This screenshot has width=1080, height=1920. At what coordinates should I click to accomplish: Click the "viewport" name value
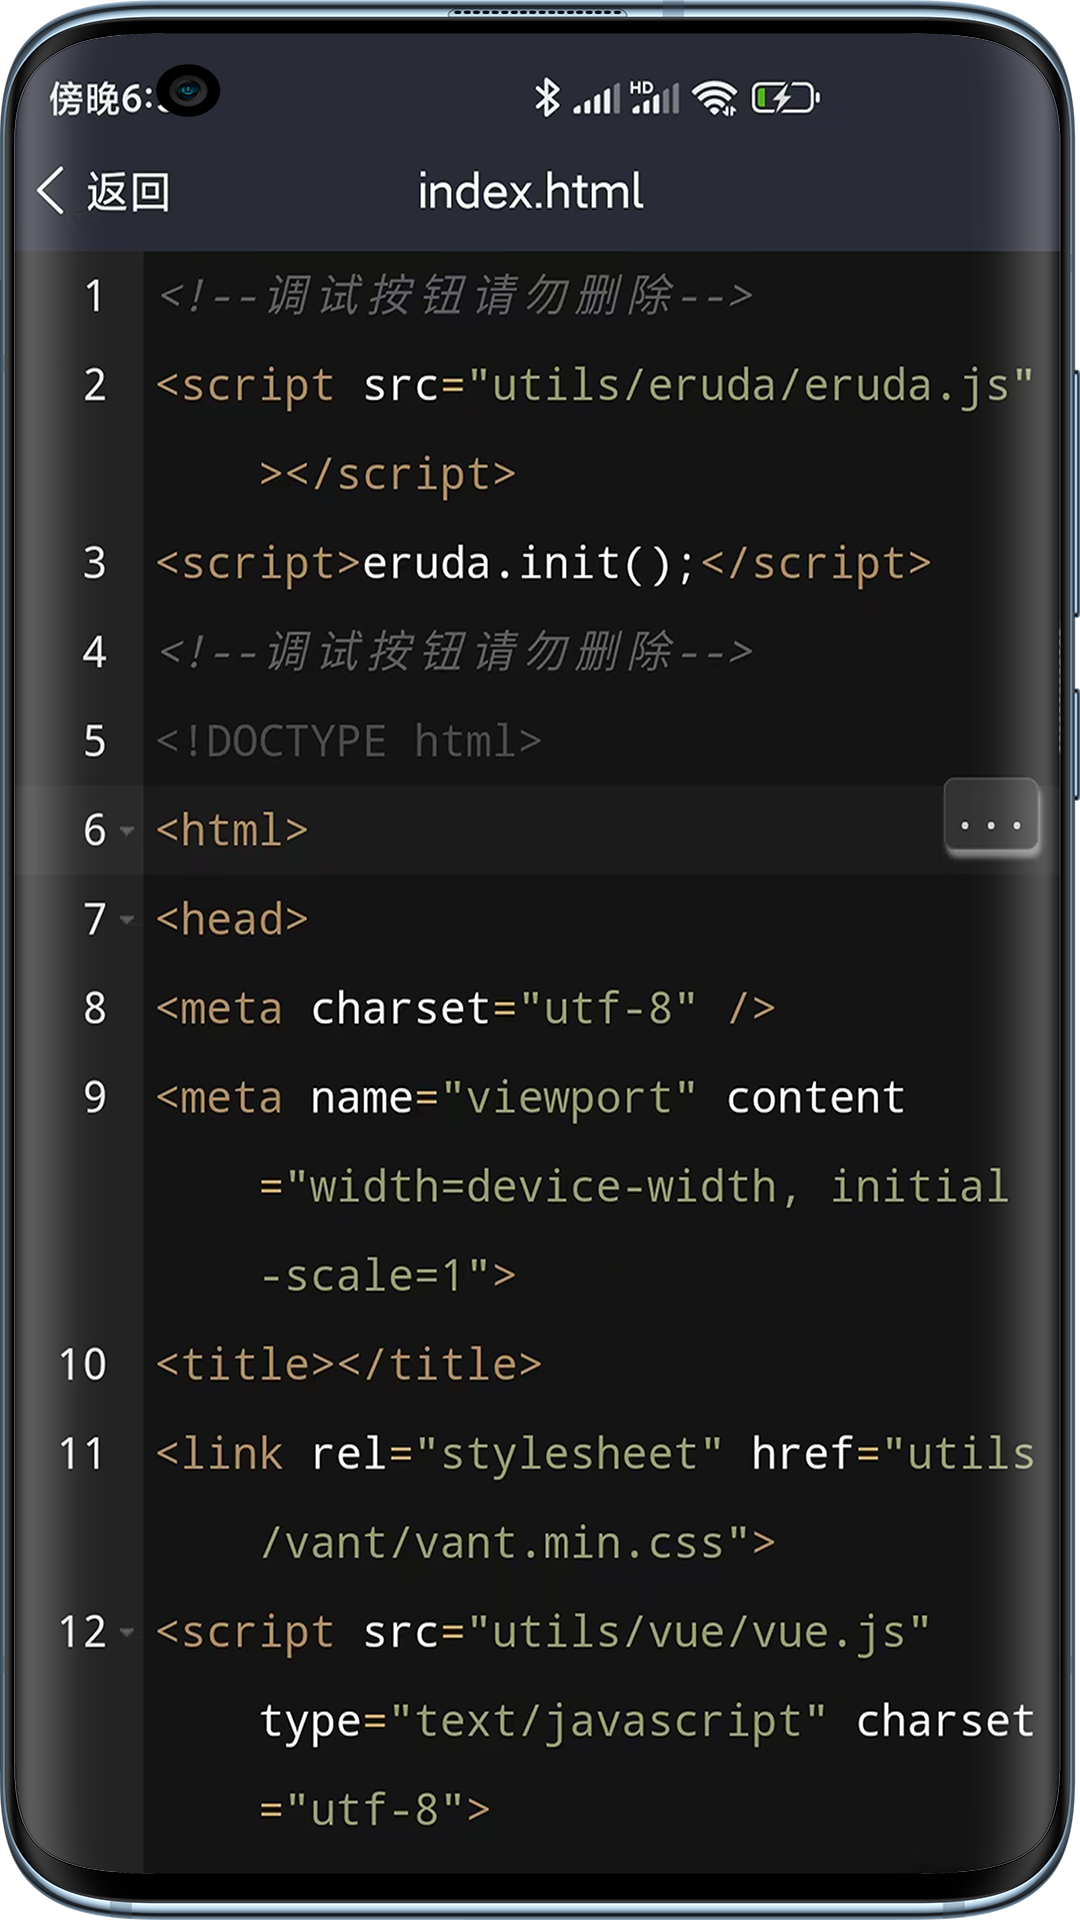tap(568, 1099)
